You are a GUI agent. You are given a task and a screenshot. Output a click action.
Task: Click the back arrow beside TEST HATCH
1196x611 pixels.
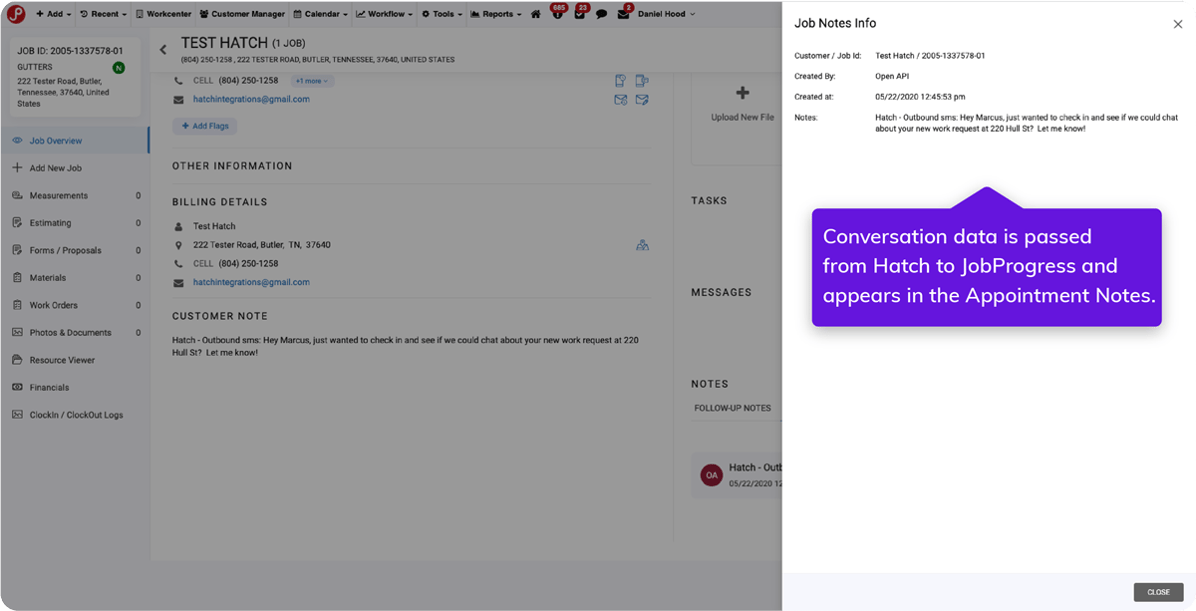pyautogui.click(x=164, y=50)
